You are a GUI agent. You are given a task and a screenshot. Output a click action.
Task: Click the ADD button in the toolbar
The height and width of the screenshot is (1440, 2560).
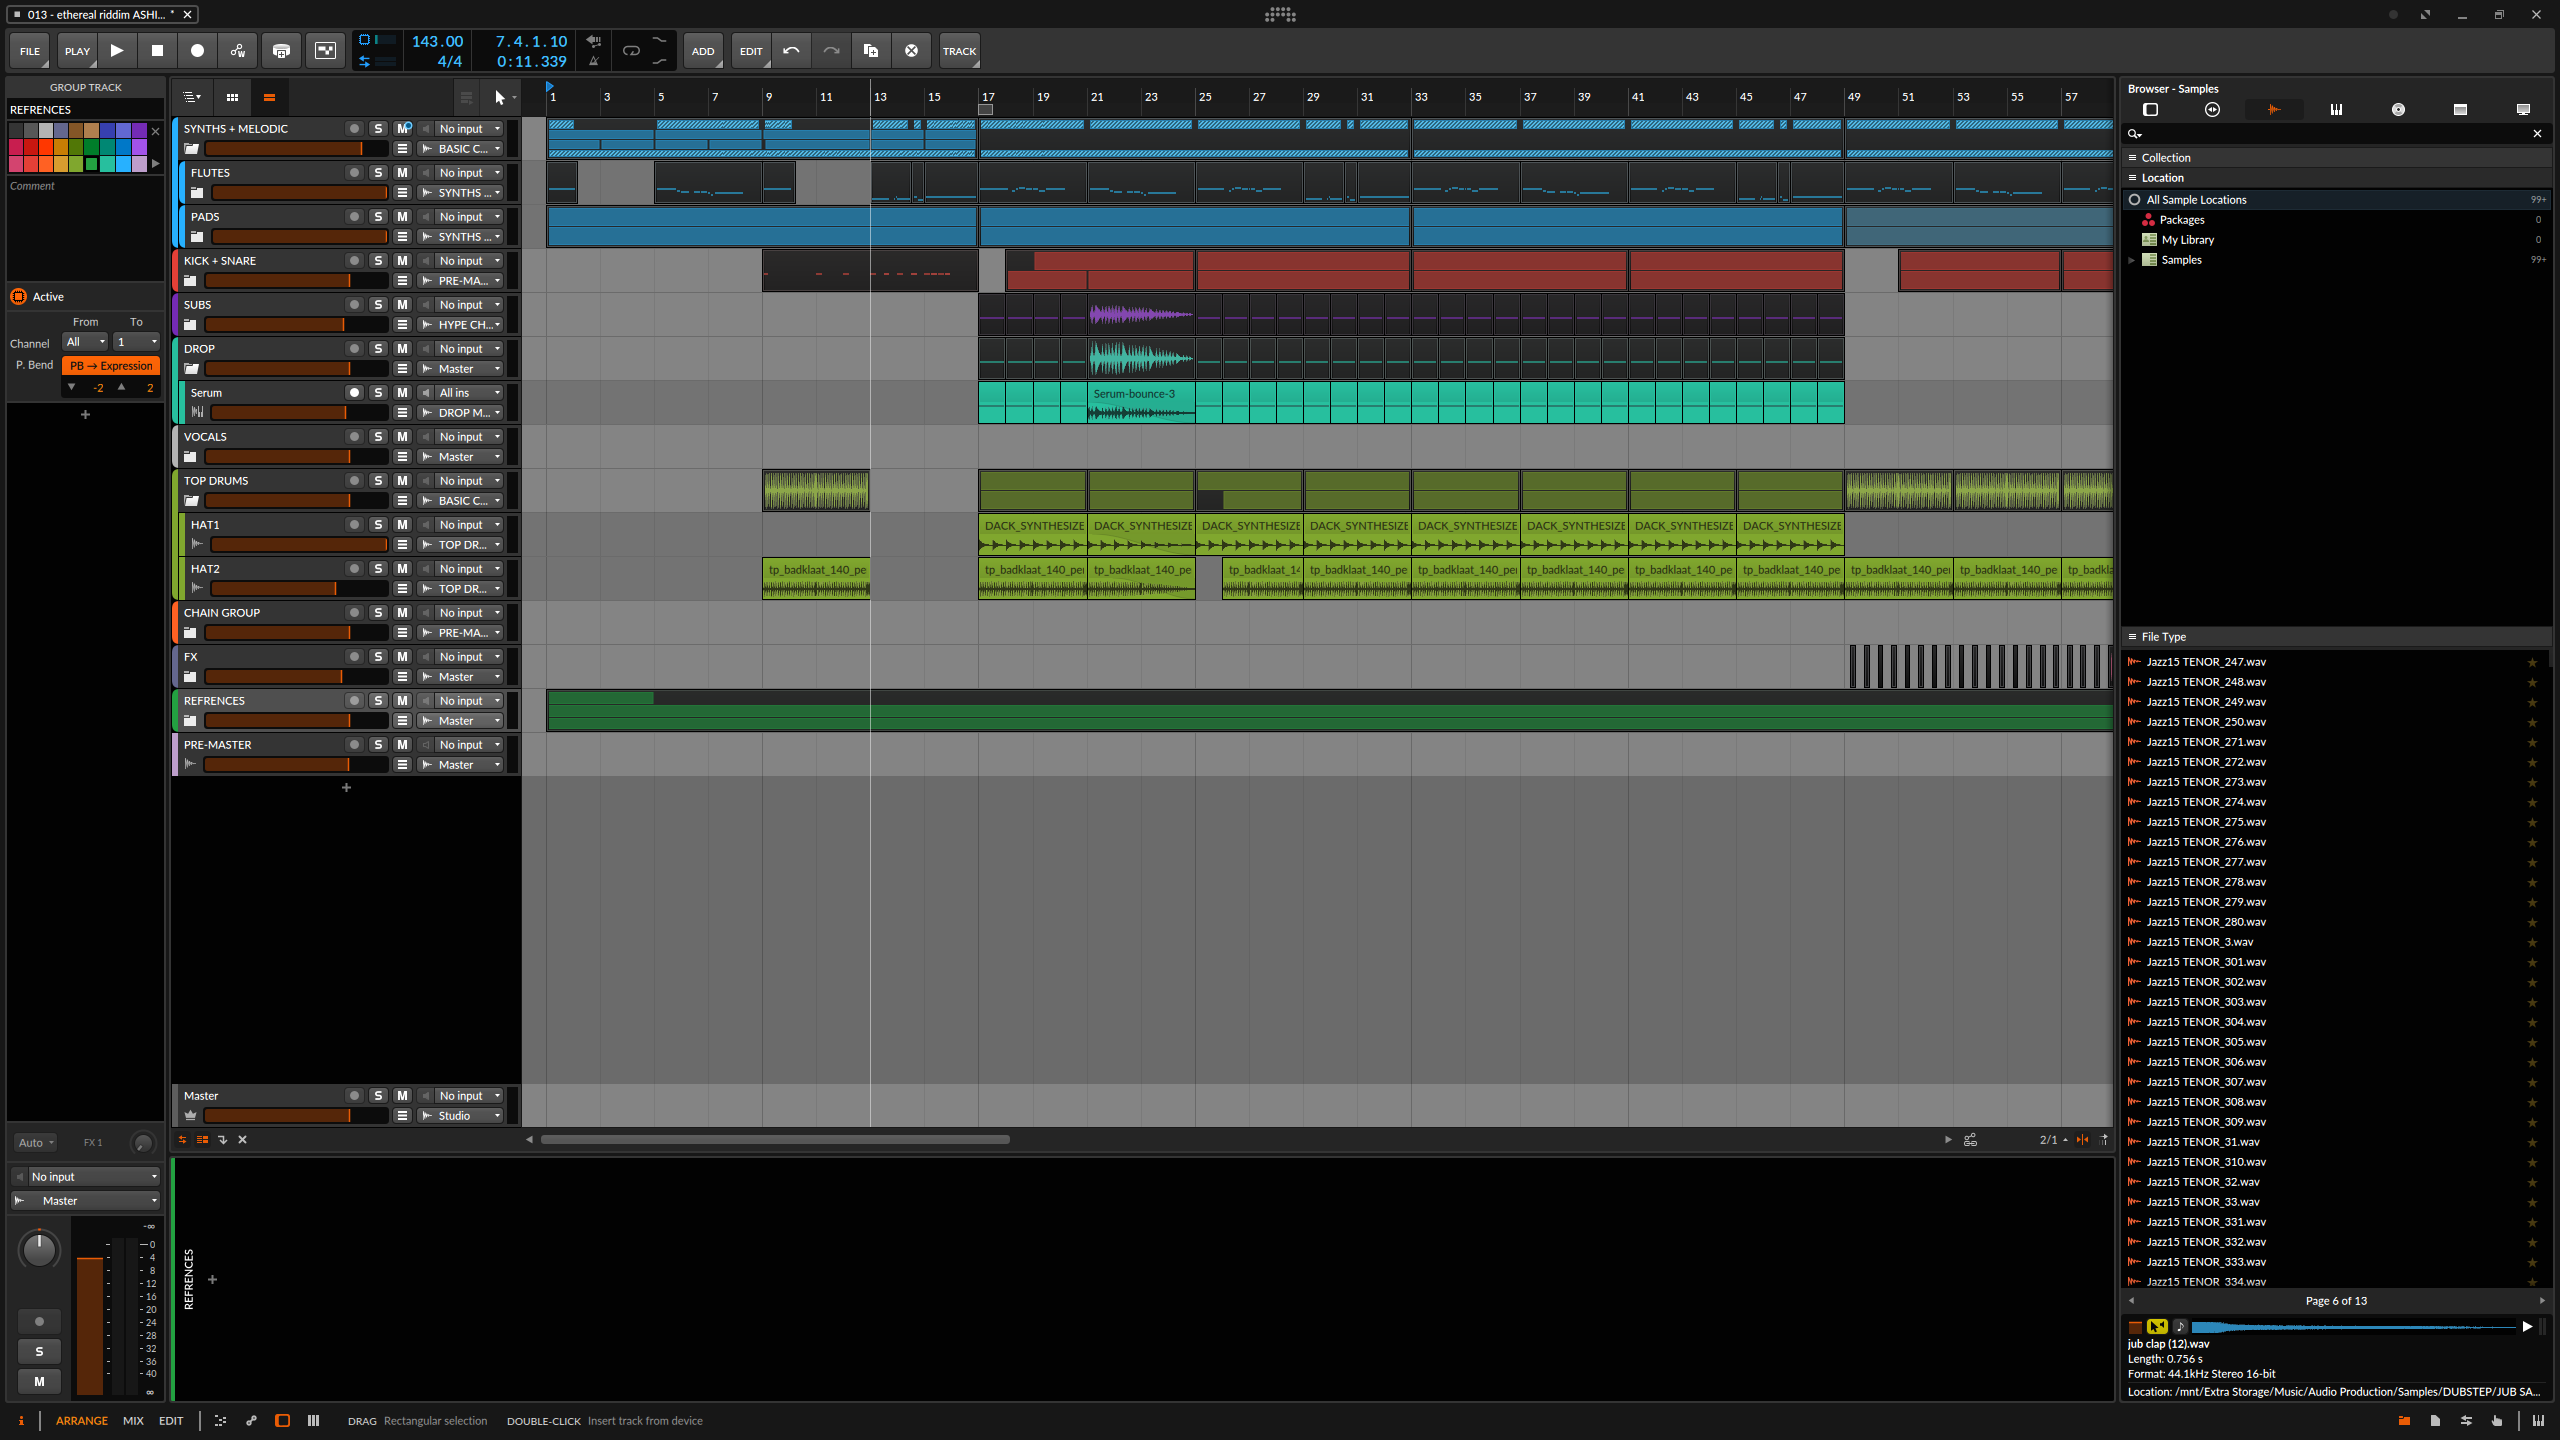pos(704,50)
